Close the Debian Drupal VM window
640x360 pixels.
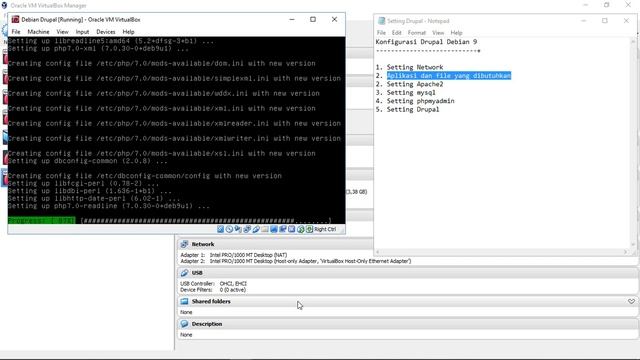(x=334, y=19)
